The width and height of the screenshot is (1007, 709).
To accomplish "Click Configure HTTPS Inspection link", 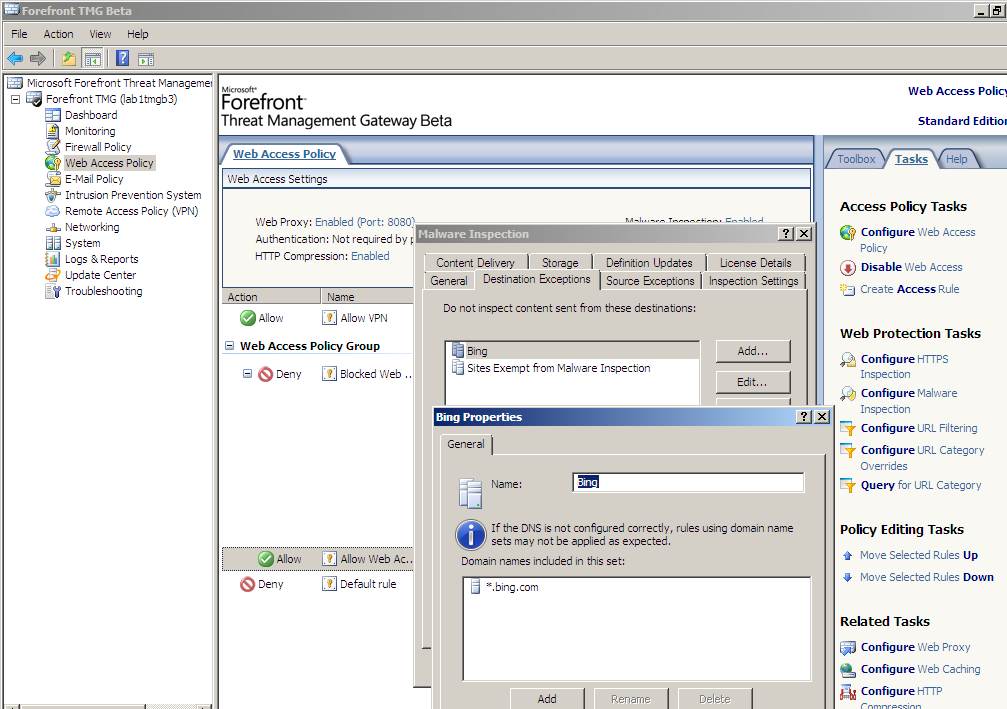I will (904, 366).
